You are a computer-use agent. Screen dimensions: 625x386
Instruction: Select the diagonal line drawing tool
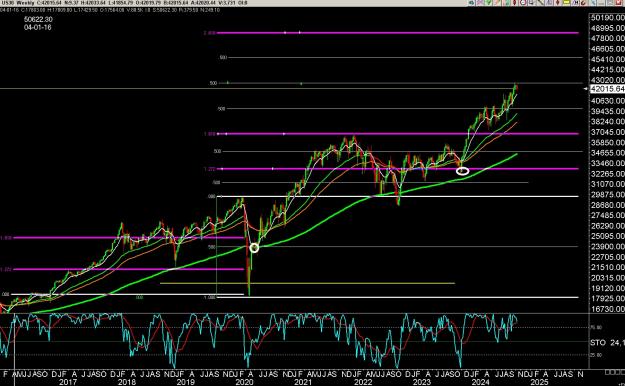click(x=540, y=3)
